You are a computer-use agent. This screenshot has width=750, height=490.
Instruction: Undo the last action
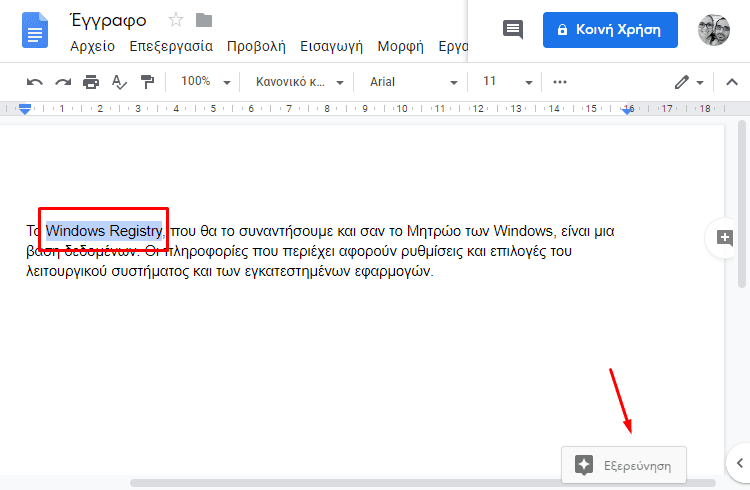coord(34,82)
